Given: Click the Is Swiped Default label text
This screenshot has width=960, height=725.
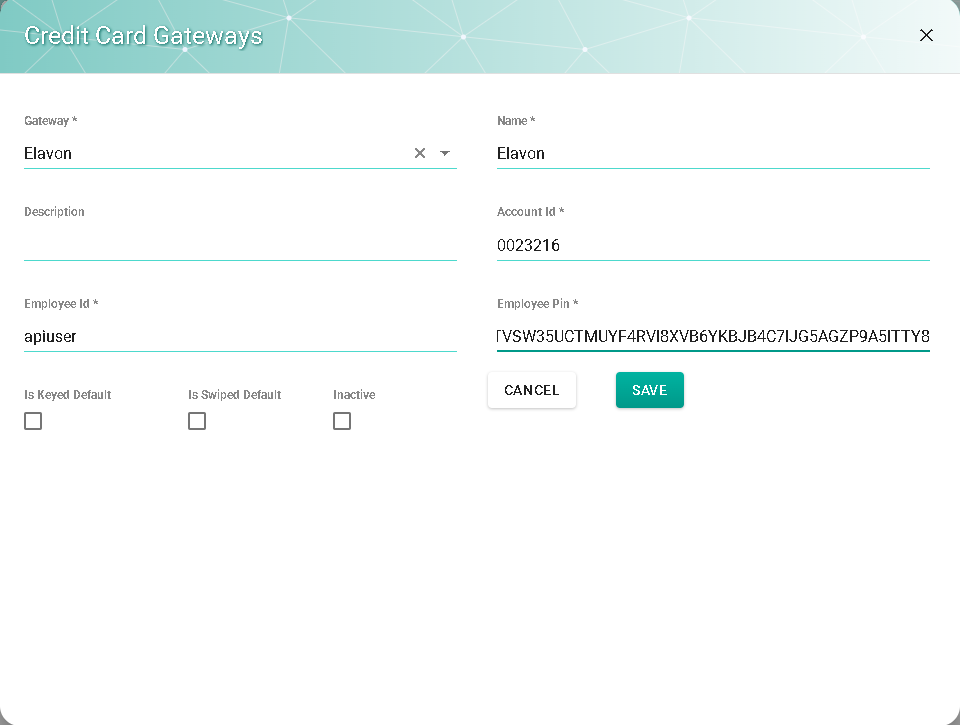Looking at the screenshot, I should [235, 395].
